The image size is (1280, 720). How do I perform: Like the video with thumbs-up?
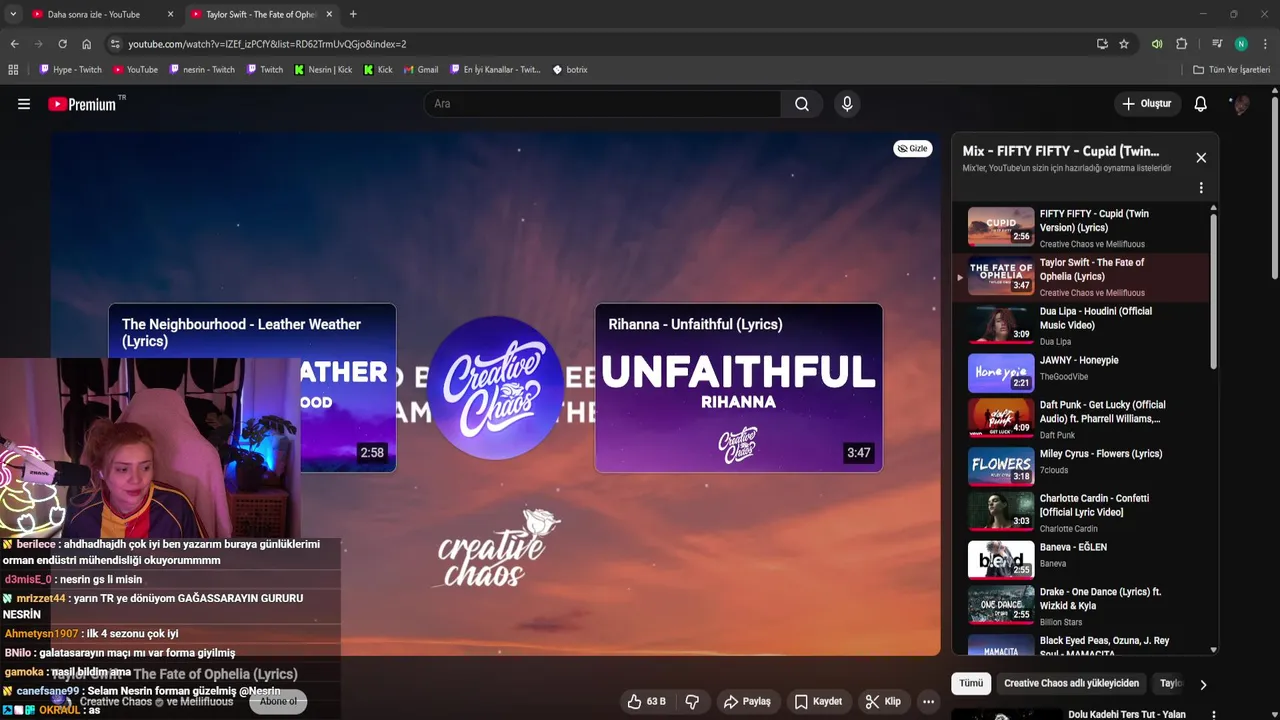pyautogui.click(x=646, y=702)
